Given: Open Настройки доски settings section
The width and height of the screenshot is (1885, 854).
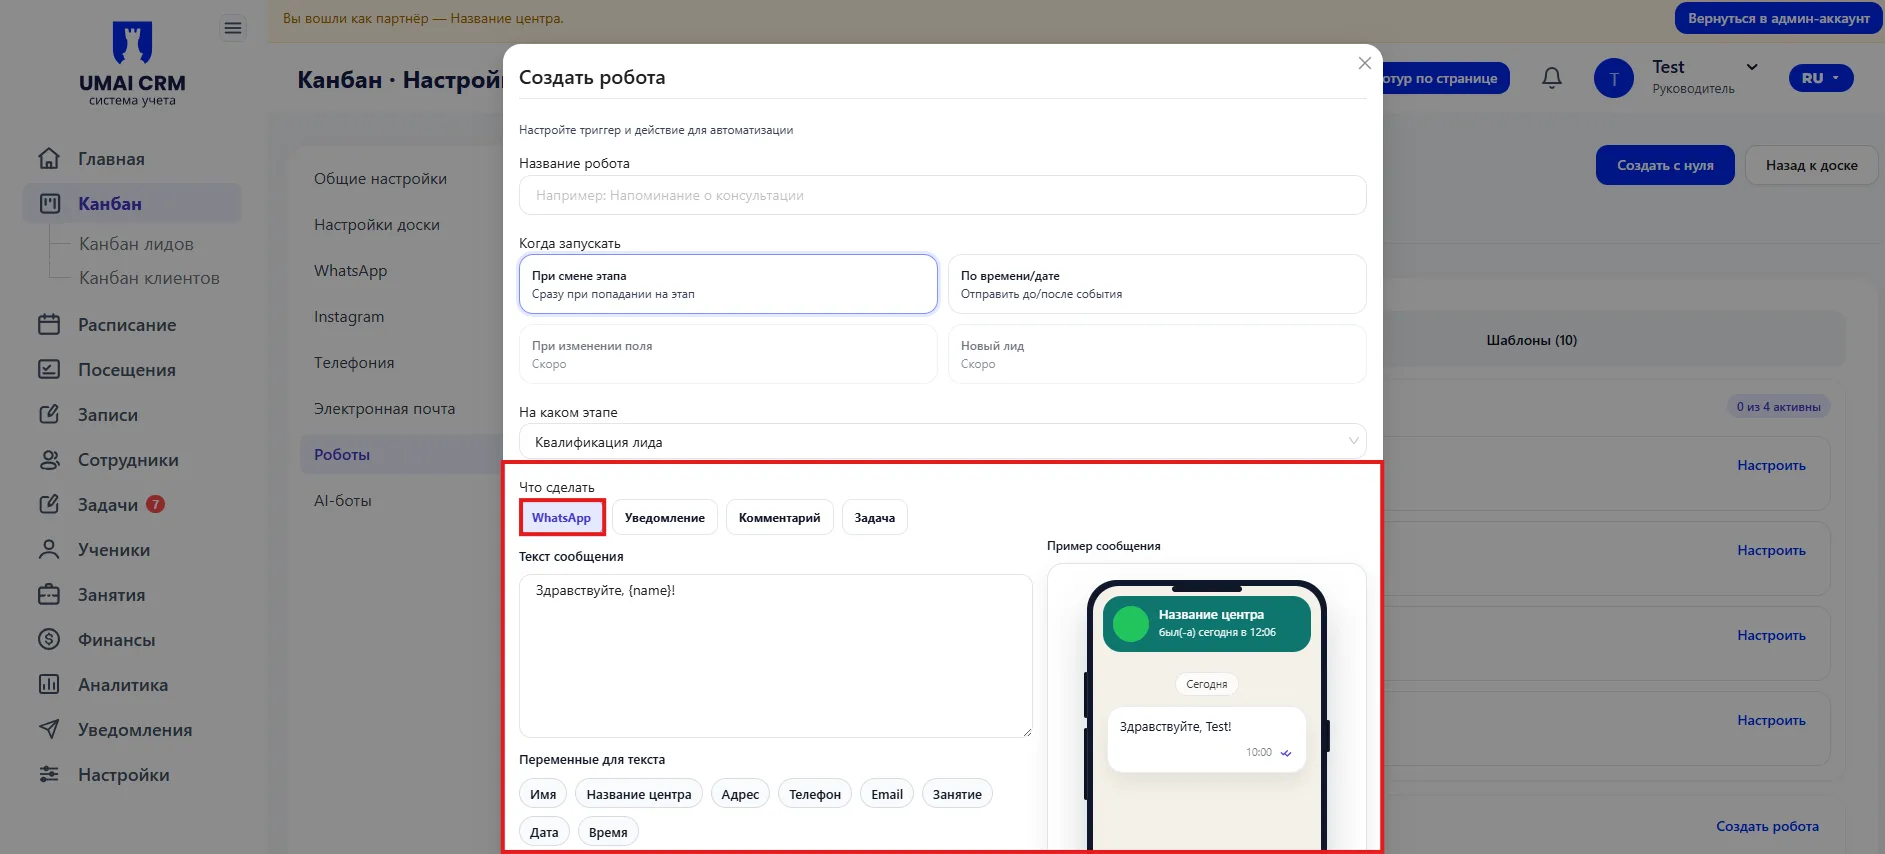Looking at the screenshot, I should coord(377,225).
